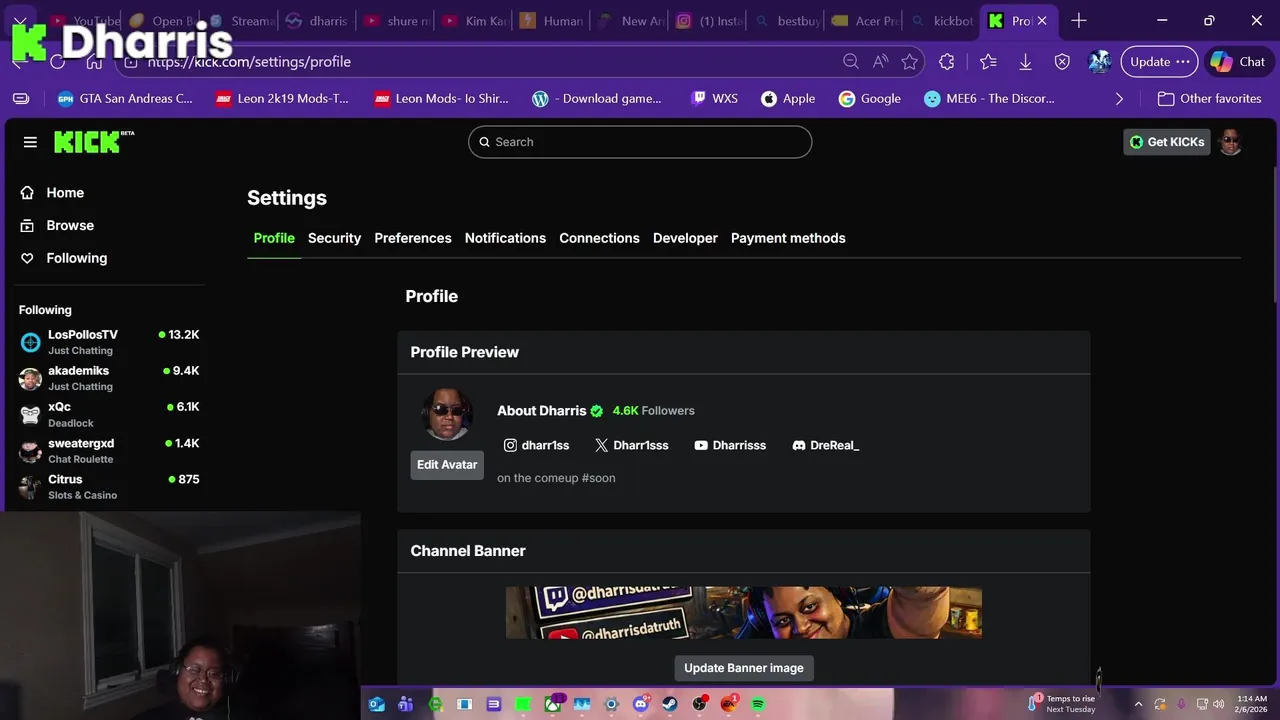Open the Favorites list icon
Viewport: 1280px width, 720px height.
tap(988, 62)
